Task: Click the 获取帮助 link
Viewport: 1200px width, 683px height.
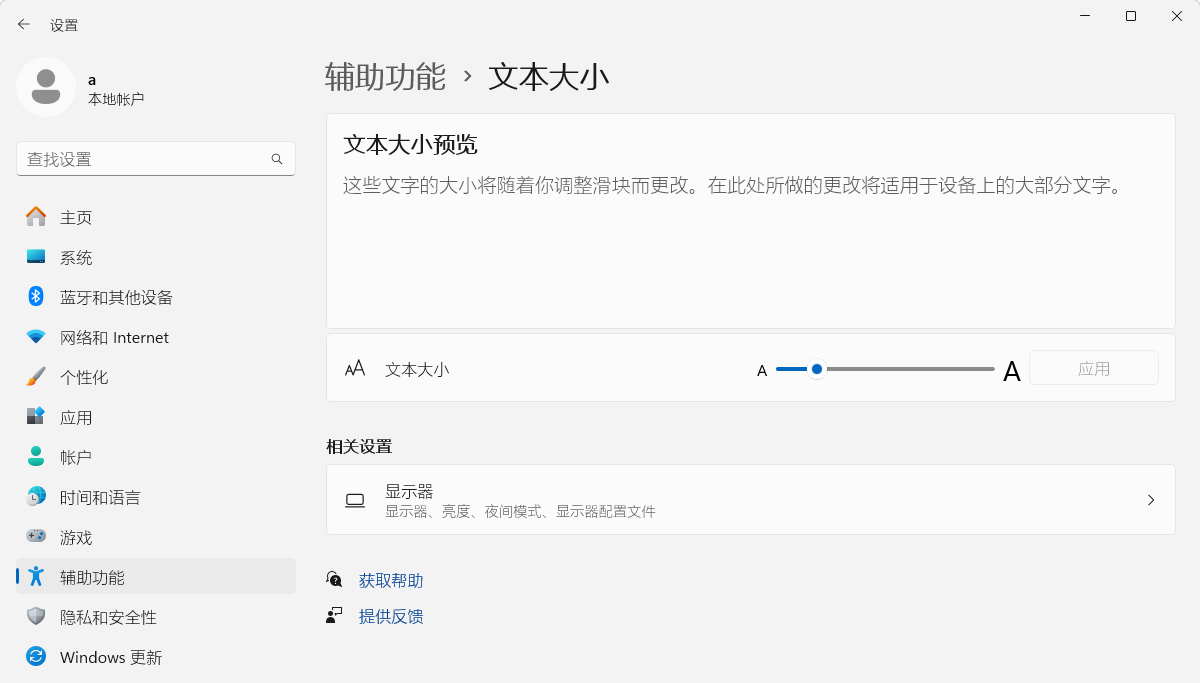Action: tap(391, 581)
